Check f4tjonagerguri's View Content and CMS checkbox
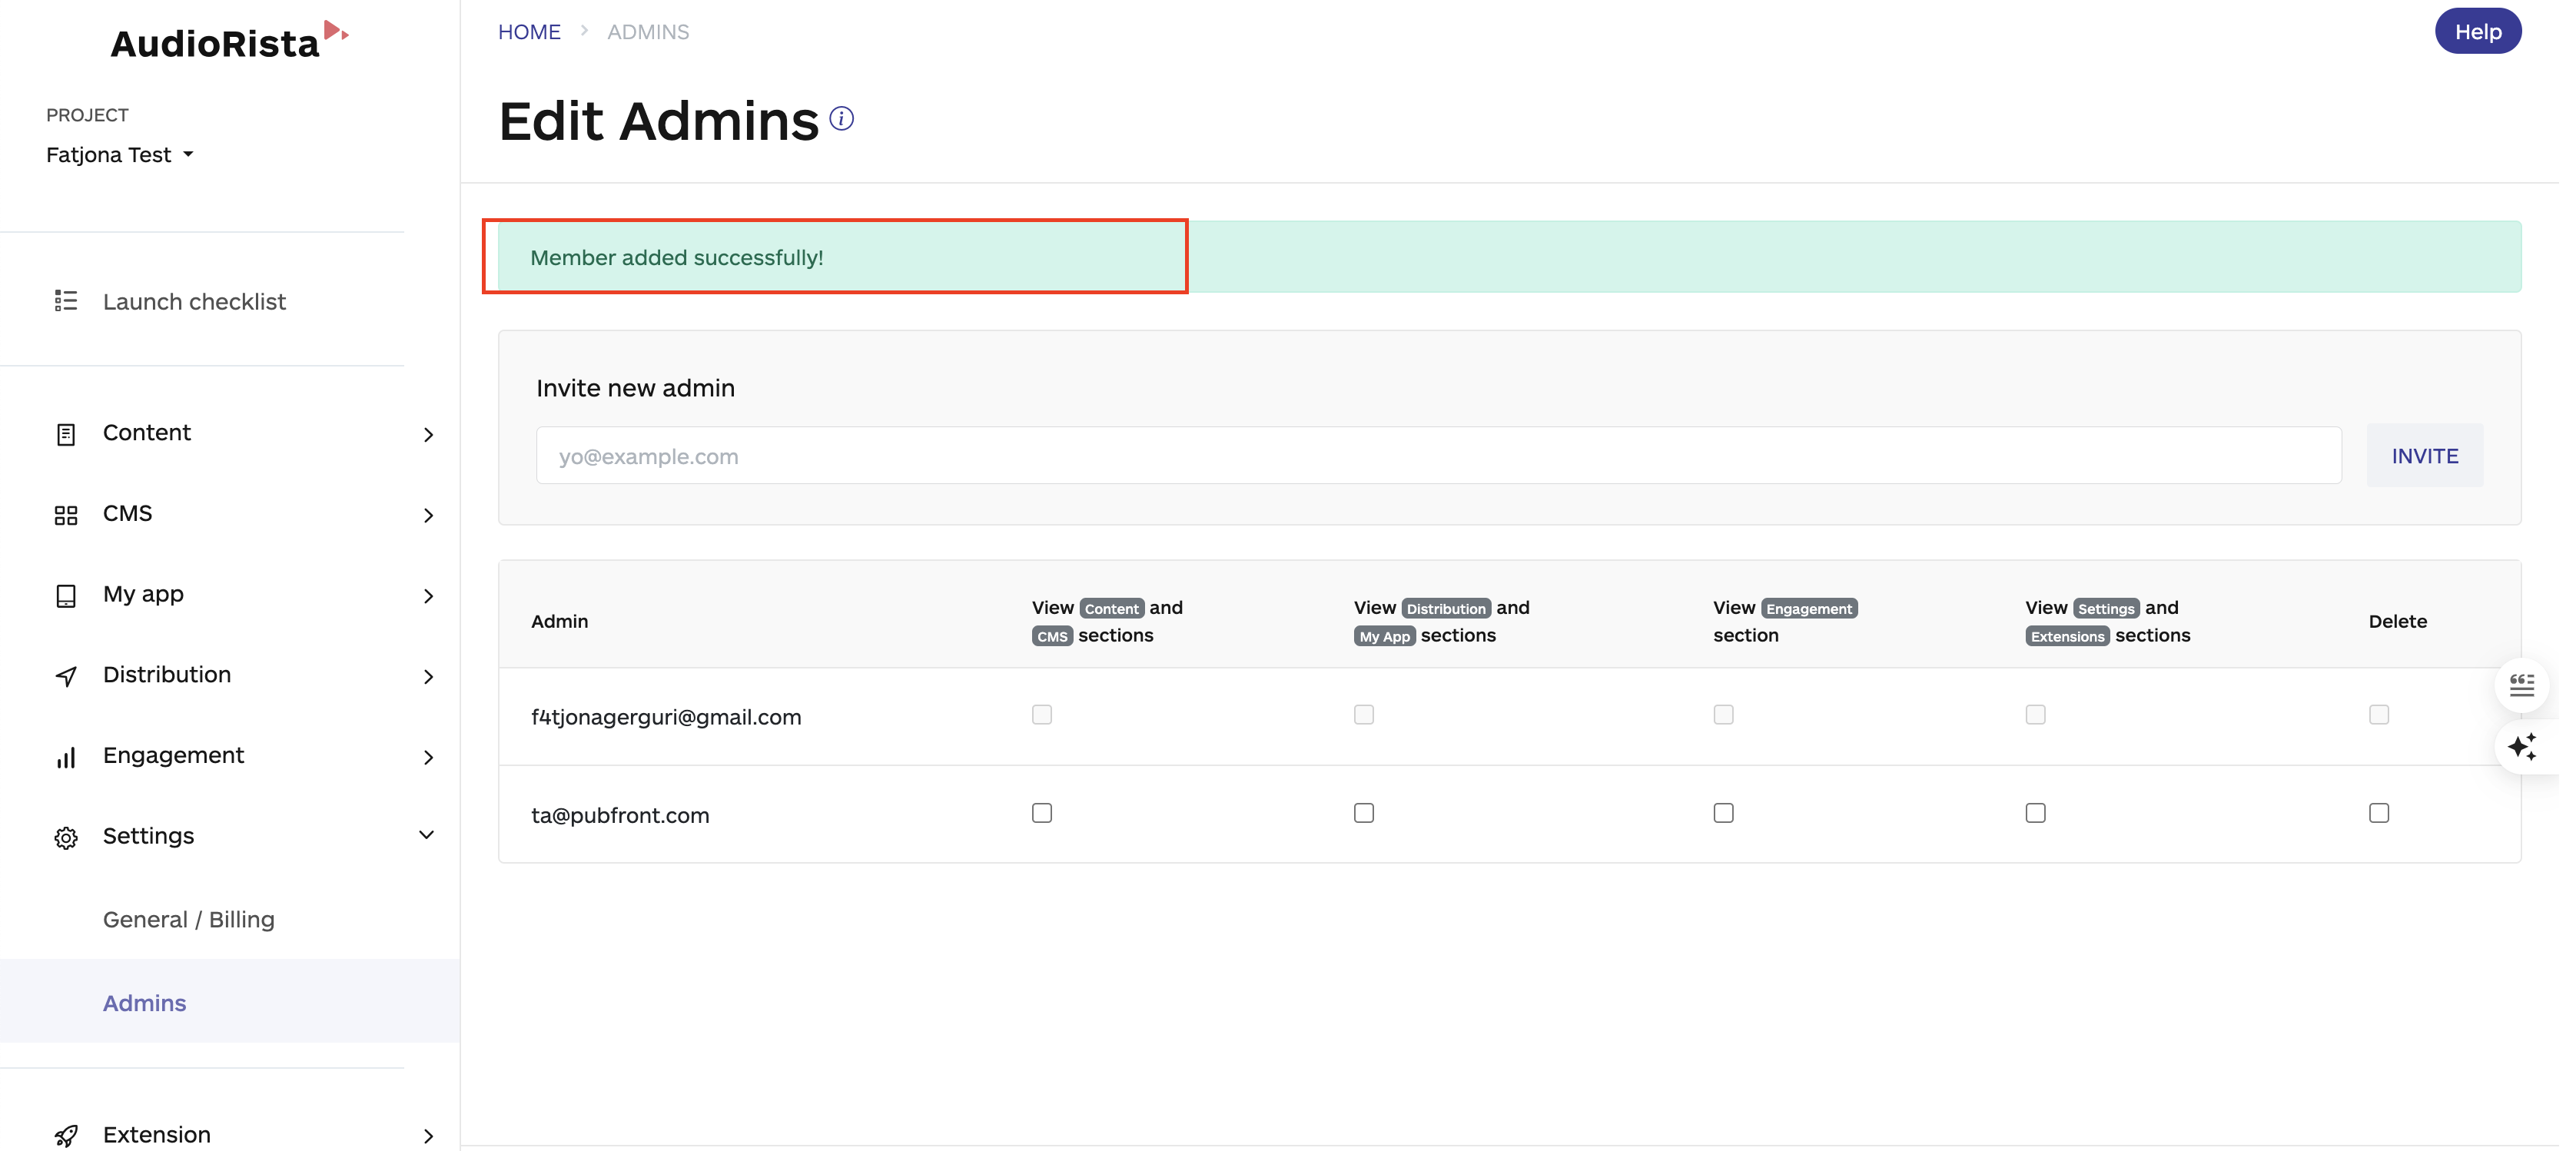Viewport: 2576px width, 1151px height. click(1041, 714)
